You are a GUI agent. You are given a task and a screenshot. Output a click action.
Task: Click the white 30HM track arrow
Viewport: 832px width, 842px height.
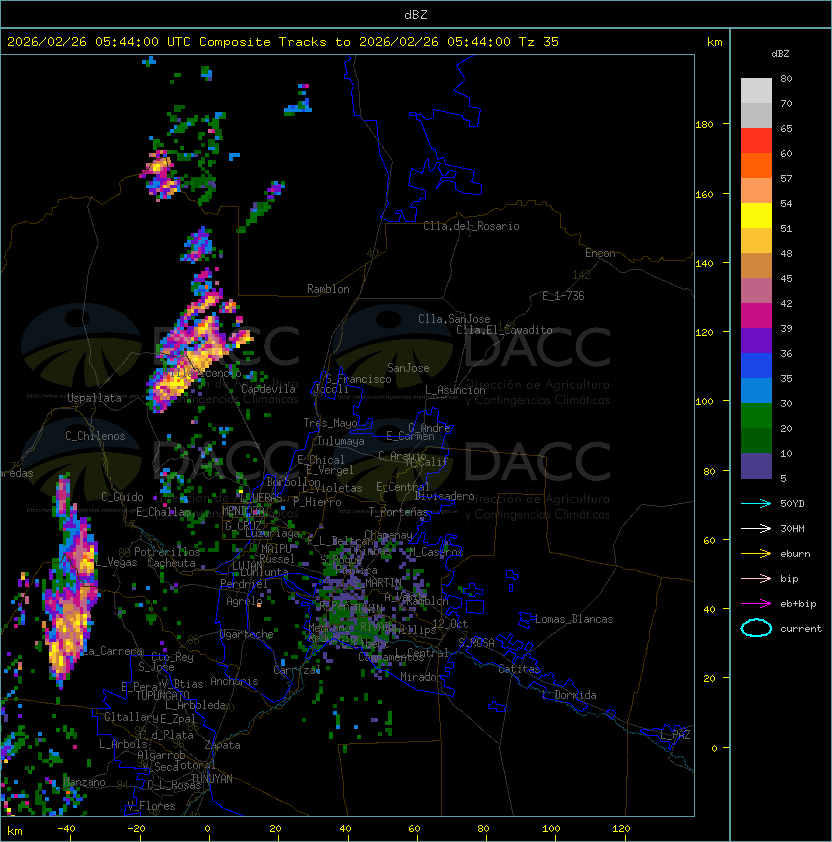[756, 528]
